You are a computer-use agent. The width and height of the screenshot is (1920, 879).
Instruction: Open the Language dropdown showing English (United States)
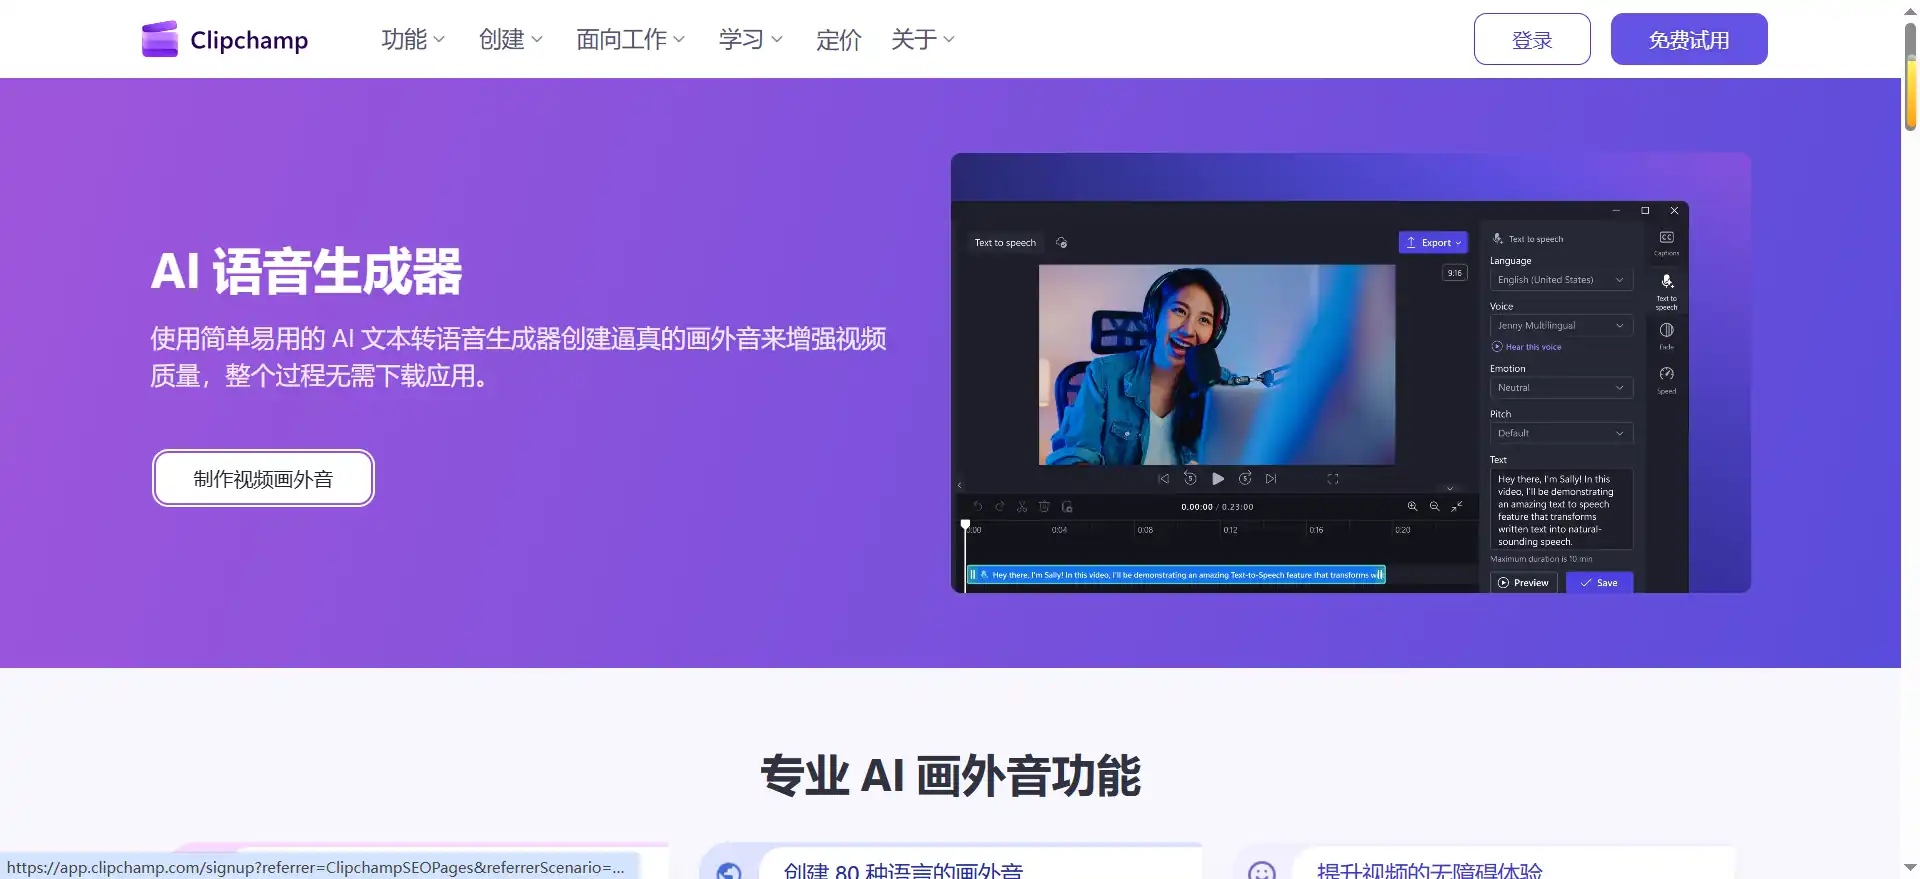click(1560, 280)
